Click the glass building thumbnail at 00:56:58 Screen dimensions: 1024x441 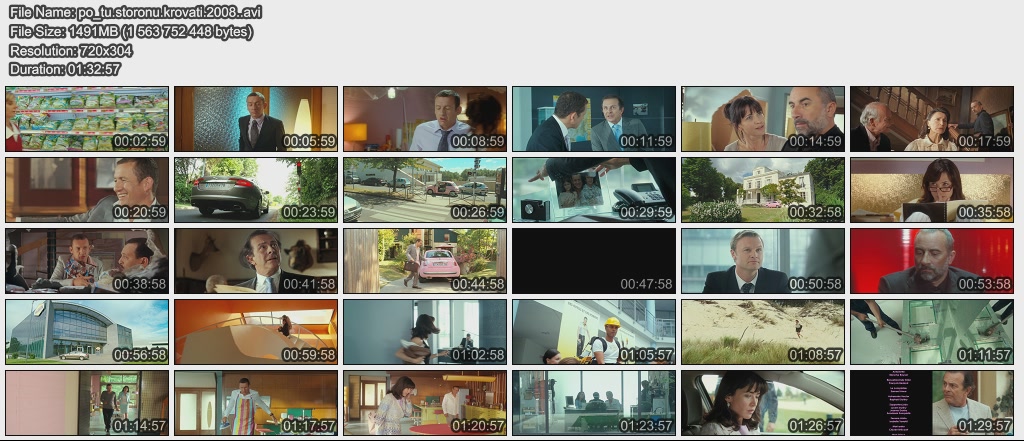coord(86,332)
